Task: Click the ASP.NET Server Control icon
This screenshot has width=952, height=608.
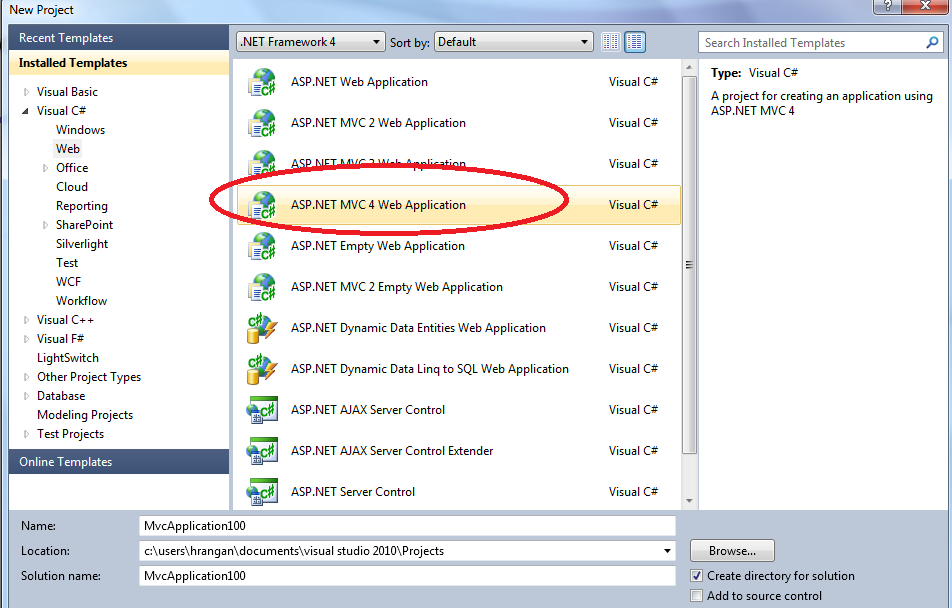Action: tap(262, 492)
